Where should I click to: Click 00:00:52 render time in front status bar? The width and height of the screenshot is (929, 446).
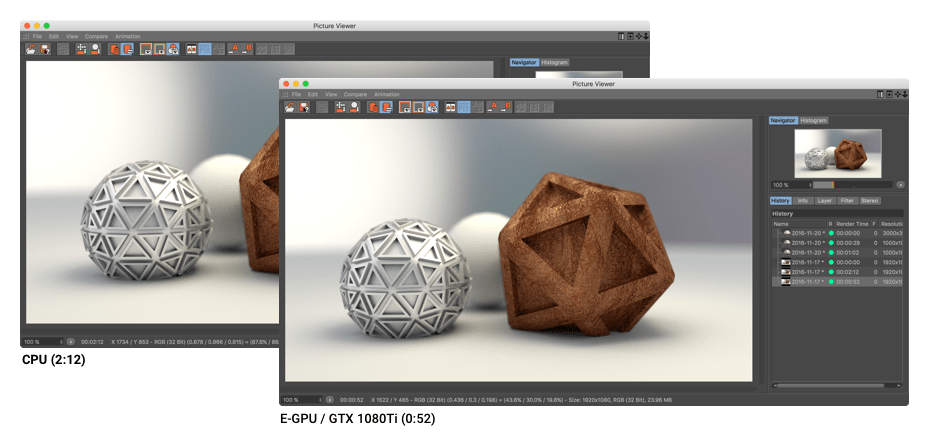[x=352, y=400]
